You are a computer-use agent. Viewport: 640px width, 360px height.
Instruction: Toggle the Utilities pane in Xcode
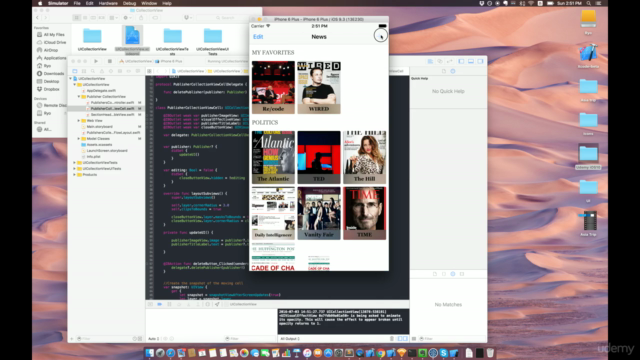point(480,61)
